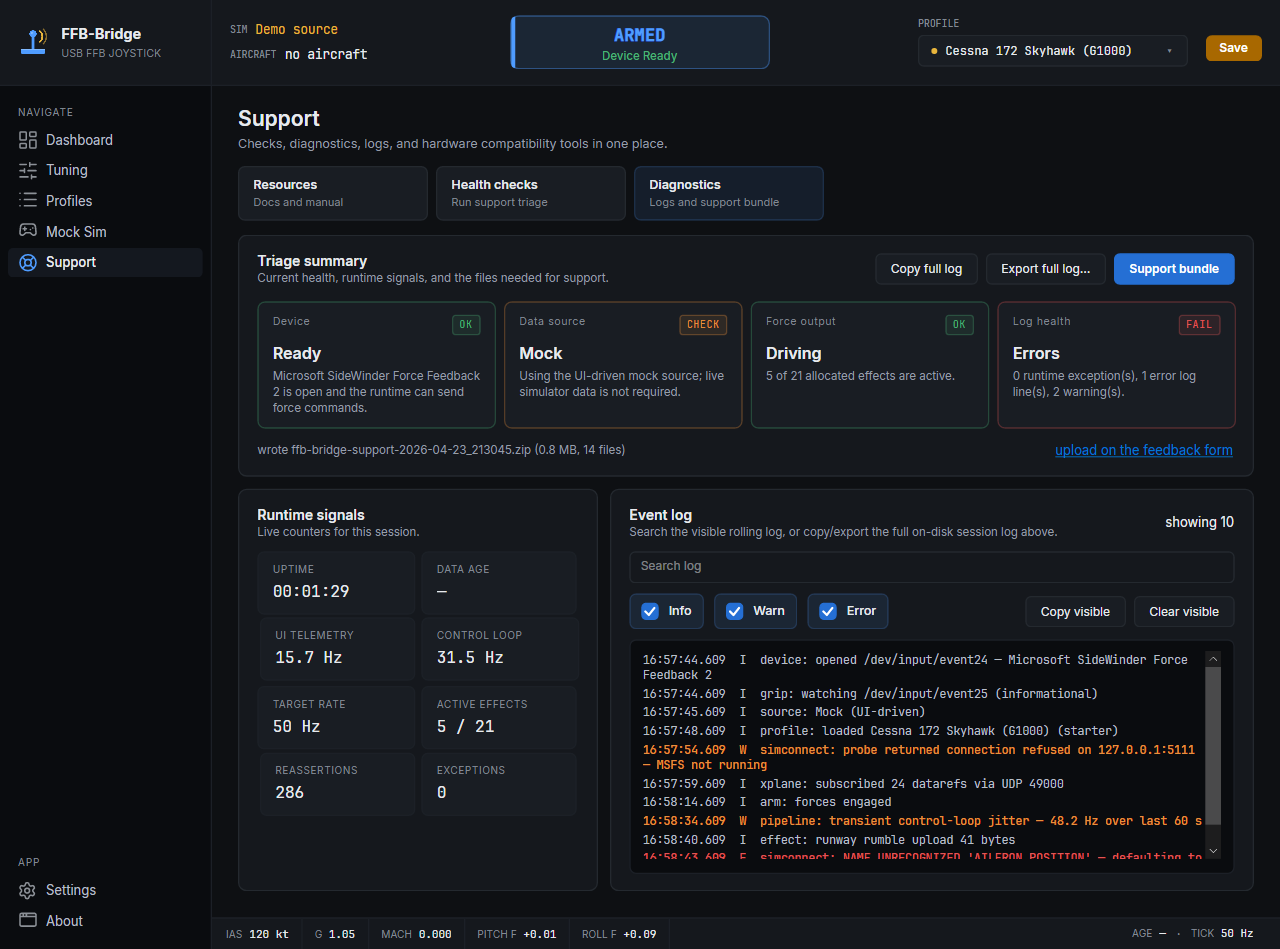Viewport: 1280px width, 949px height.
Task: Click the EXCEPTIONS 0 tile
Action: (499, 784)
